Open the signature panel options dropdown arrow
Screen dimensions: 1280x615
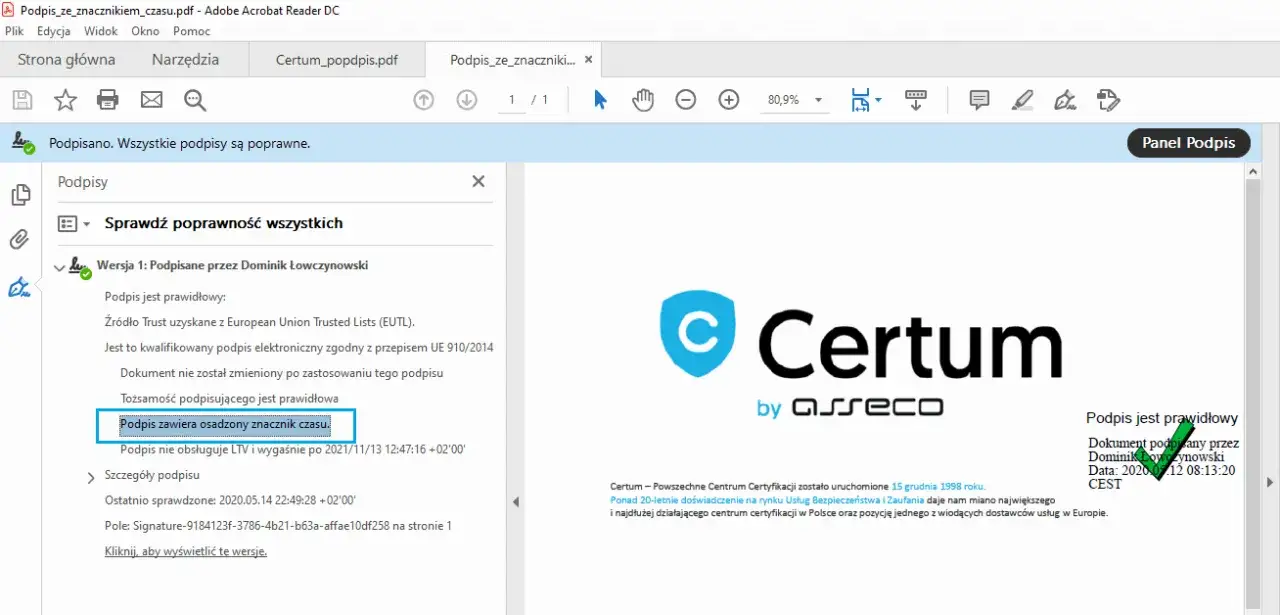(86, 224)
